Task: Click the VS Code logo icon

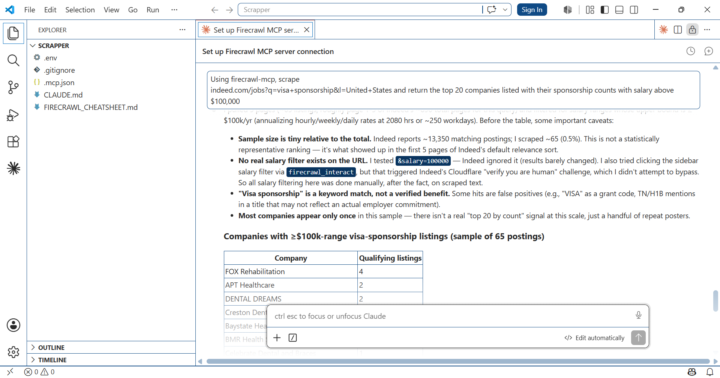Action: [10, 10]
